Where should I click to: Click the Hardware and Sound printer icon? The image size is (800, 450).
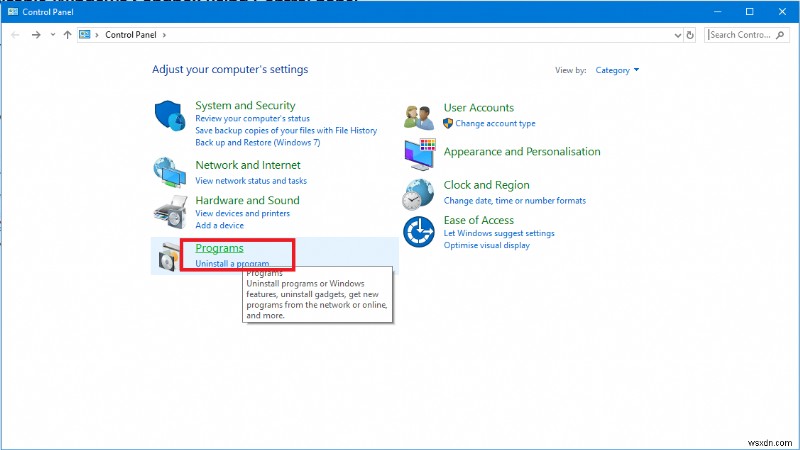(x=170, y=212)
